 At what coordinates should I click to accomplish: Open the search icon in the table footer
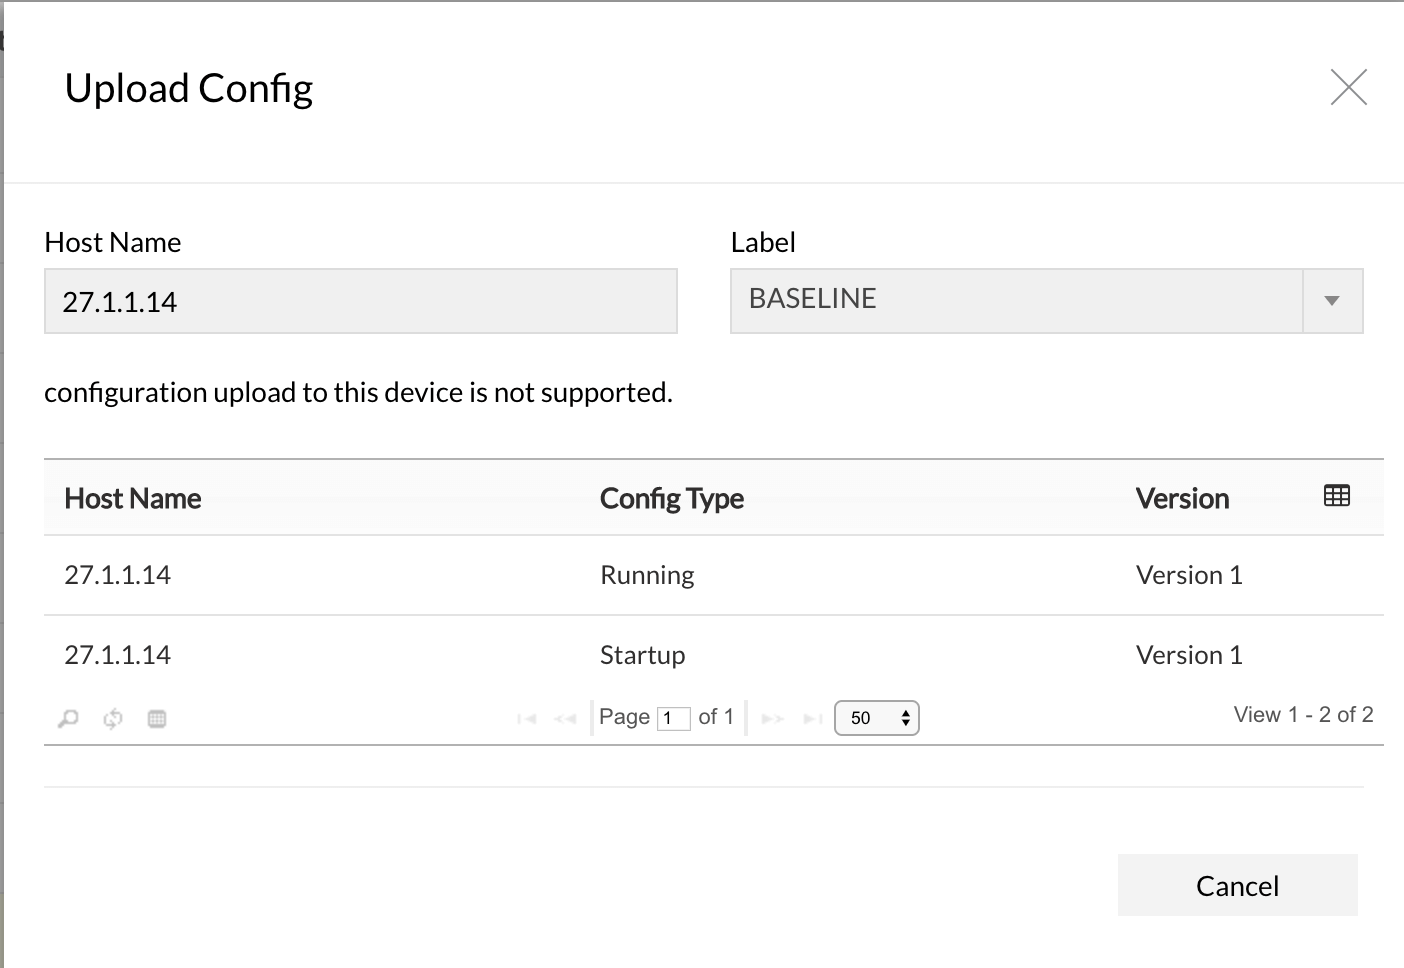point(67,718)
